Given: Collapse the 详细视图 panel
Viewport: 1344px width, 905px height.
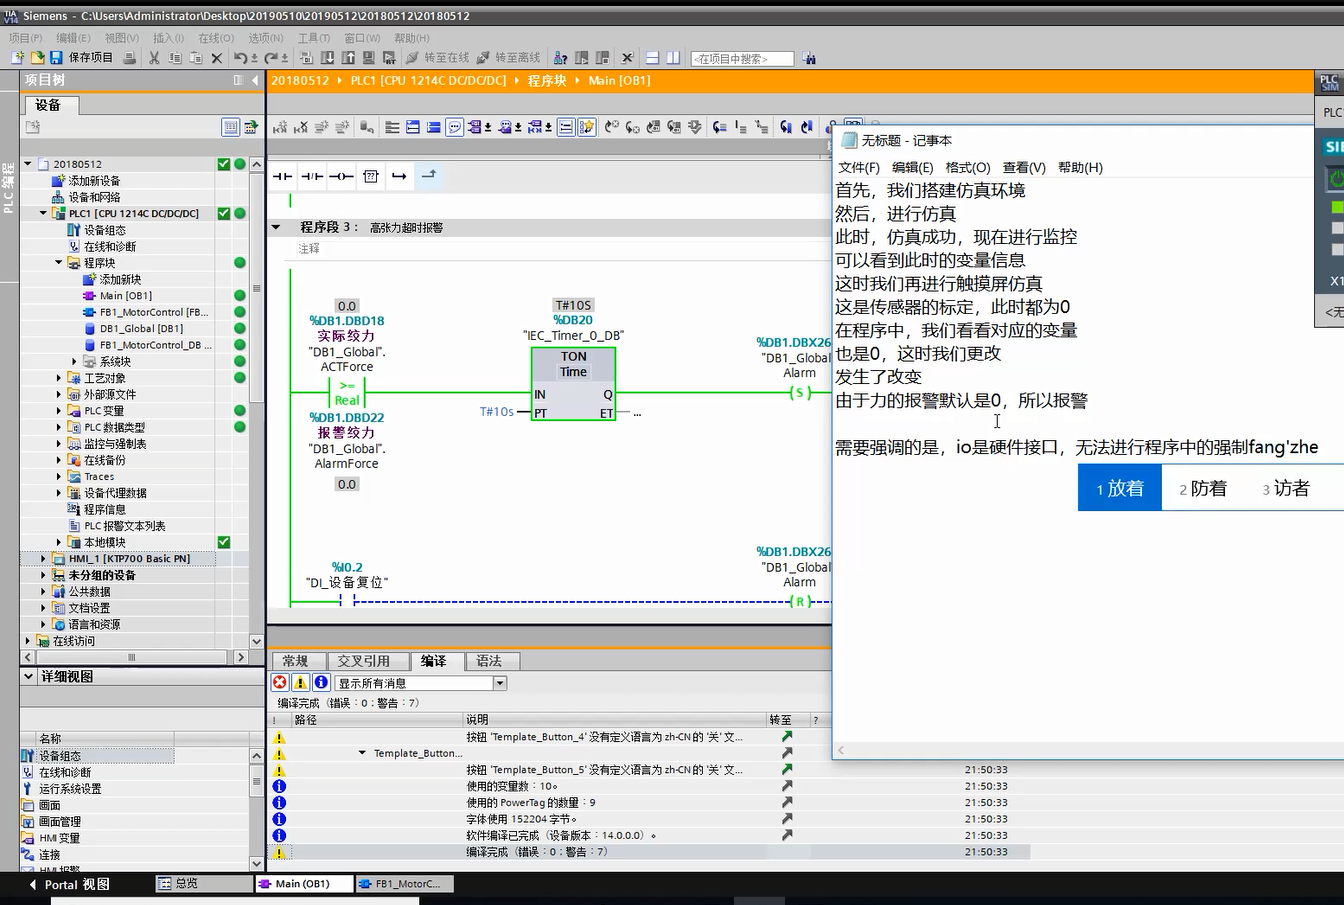Looking at the screenshot, I should click(x=29, y=677).
